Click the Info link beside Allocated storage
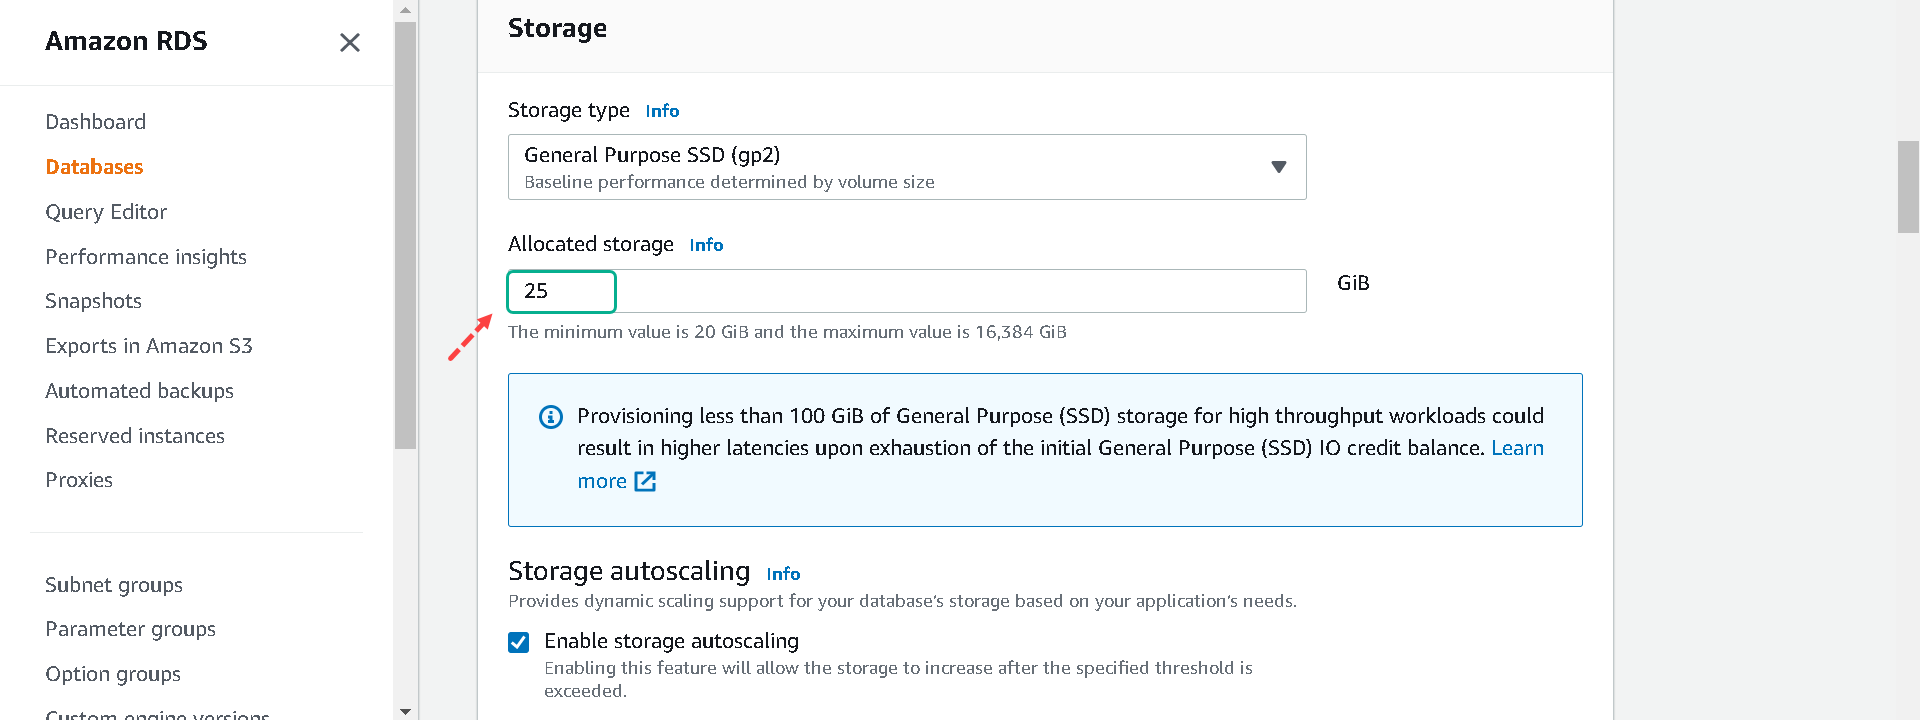Image resolution: width=1920 pixels, height=720 pixels. coord(706,245)
